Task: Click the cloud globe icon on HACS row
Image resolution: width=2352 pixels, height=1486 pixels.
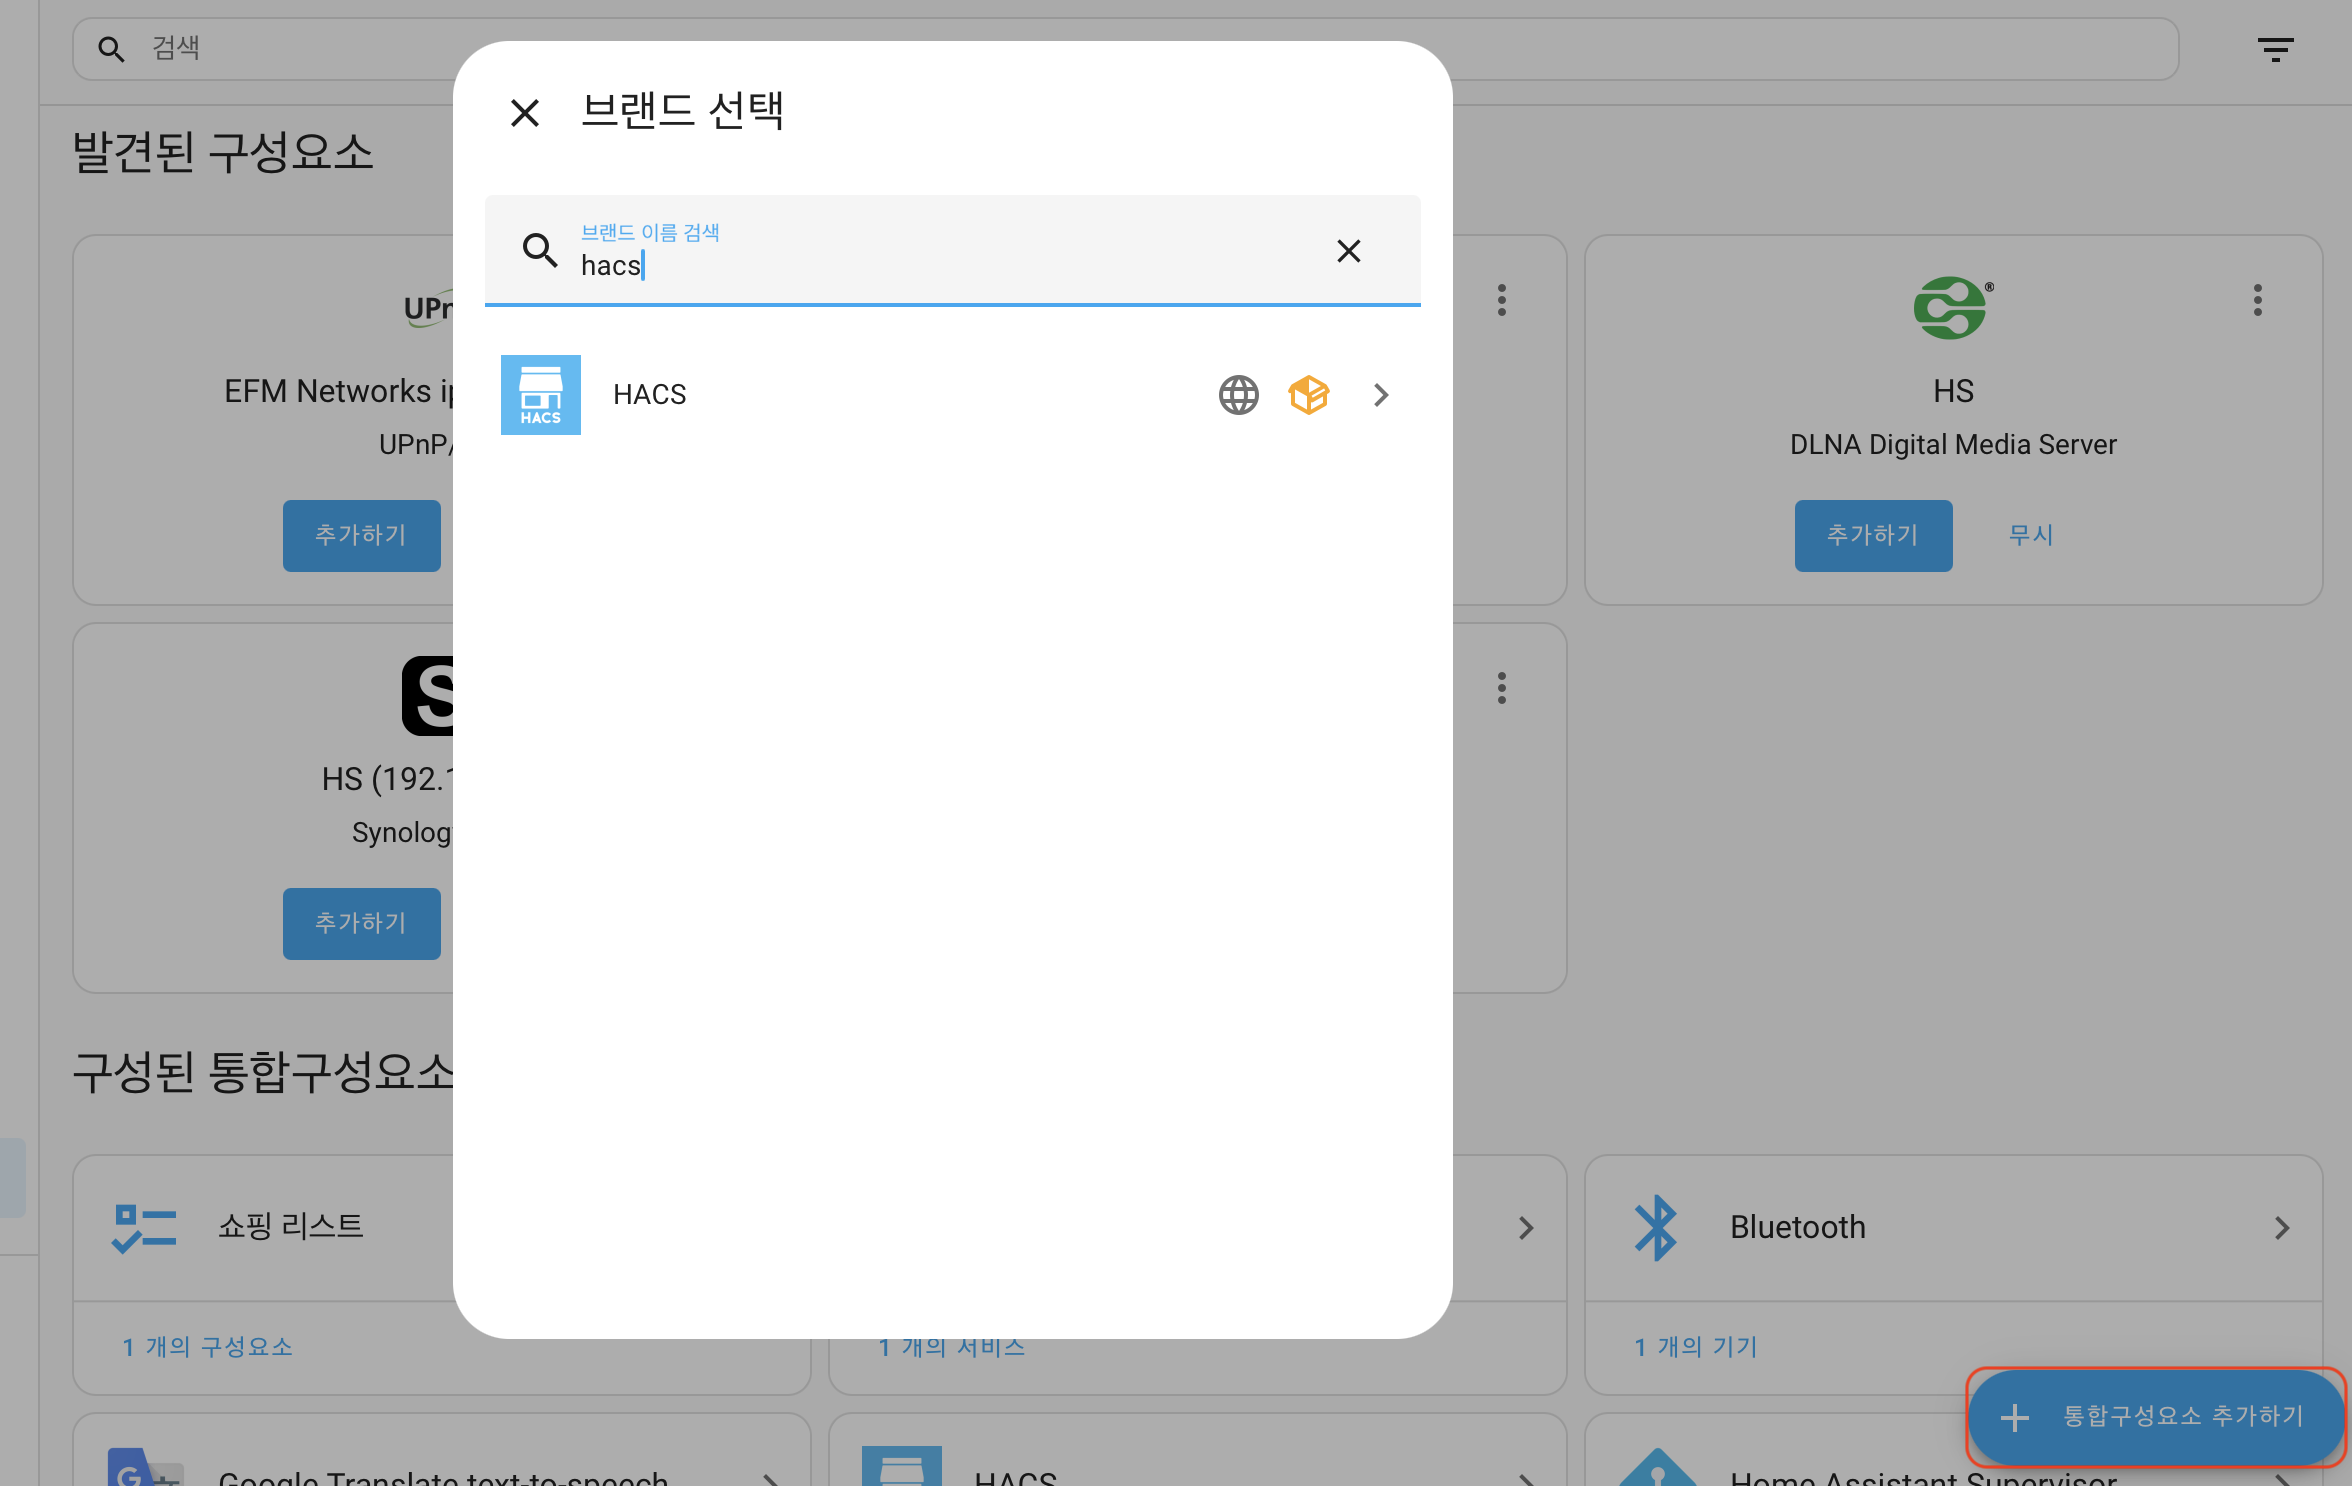Action: coord(1238,395)
